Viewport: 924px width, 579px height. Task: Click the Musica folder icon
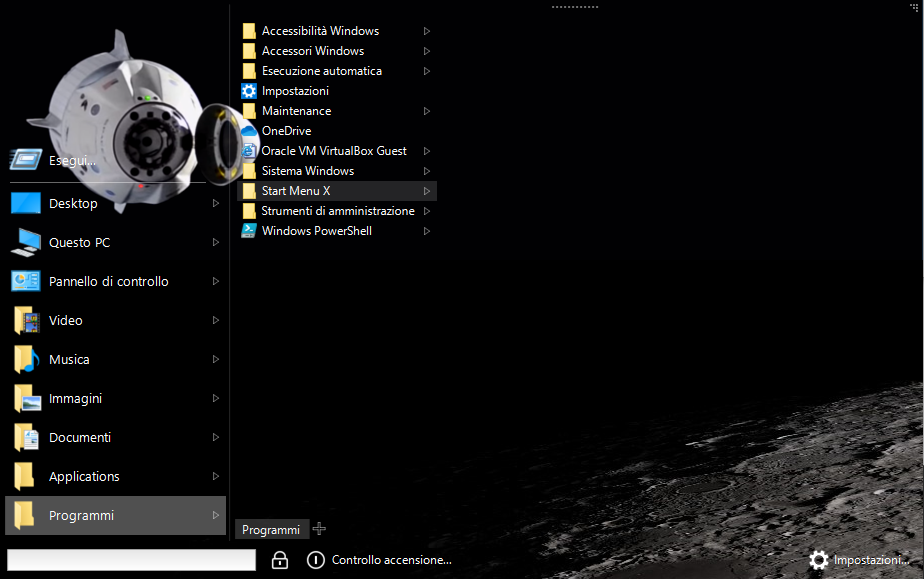(x=27, y=359)
